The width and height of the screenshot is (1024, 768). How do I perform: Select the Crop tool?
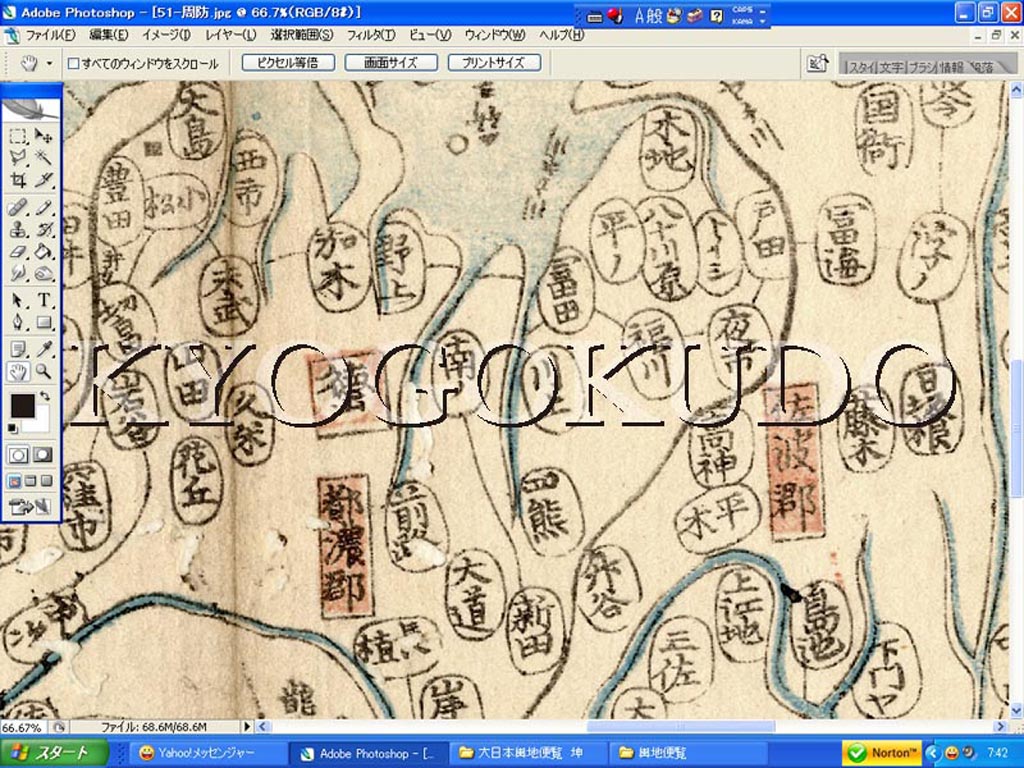pos(18,179)
